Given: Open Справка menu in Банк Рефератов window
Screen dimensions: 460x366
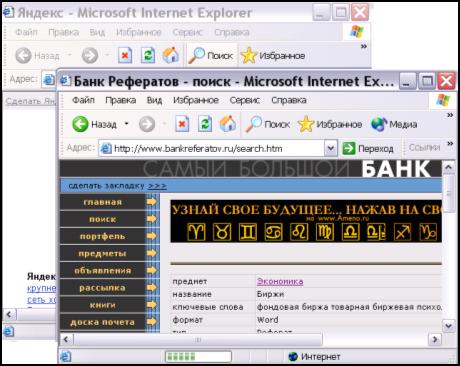Looking at the screenshot, I should point(289,100).
